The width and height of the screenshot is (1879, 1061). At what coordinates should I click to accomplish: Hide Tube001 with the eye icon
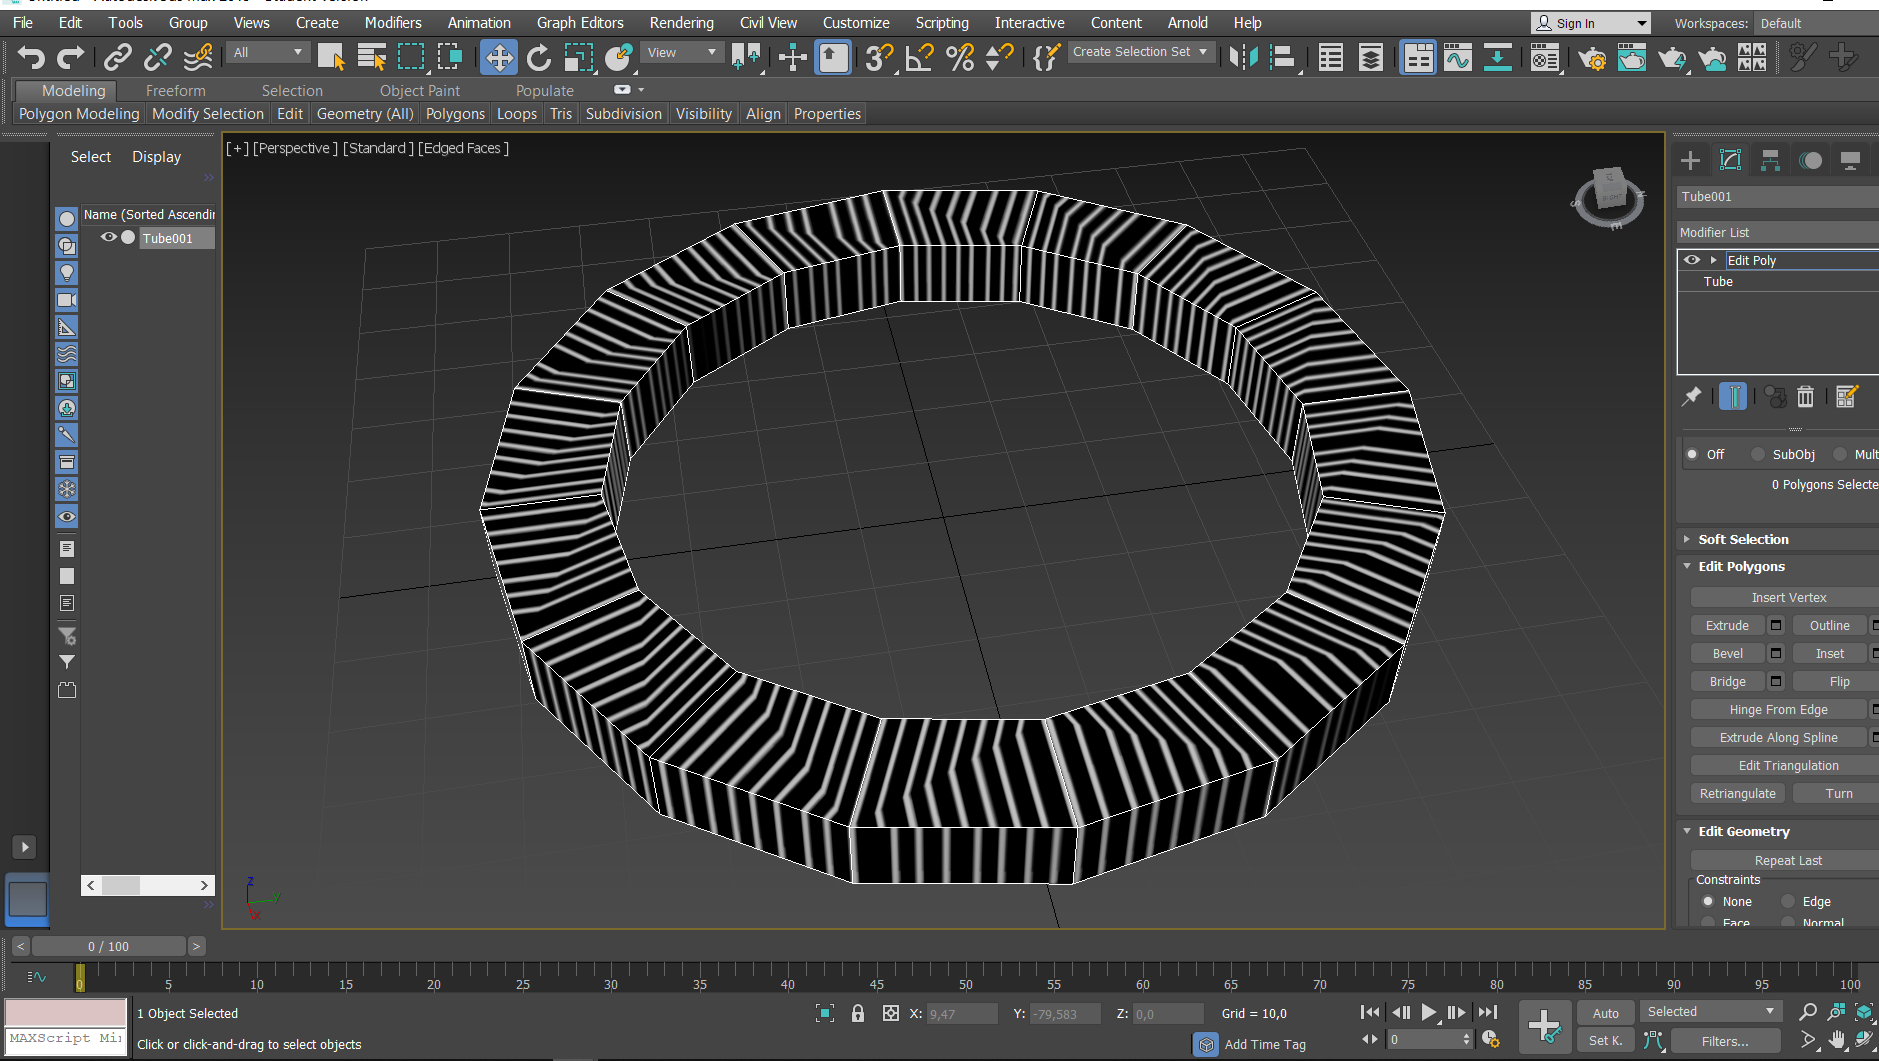click(x=108, y=237)
